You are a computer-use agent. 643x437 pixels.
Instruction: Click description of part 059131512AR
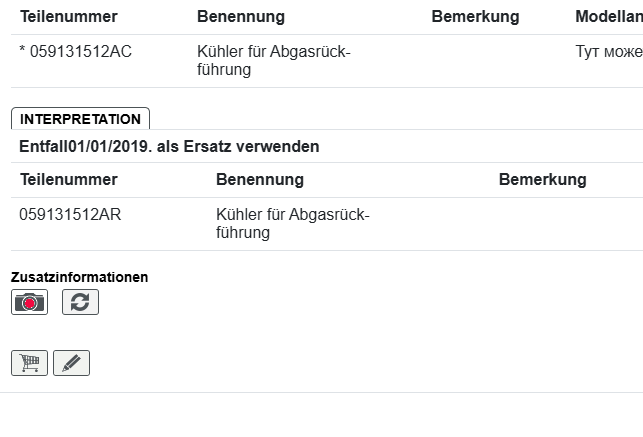pos(292,223)
